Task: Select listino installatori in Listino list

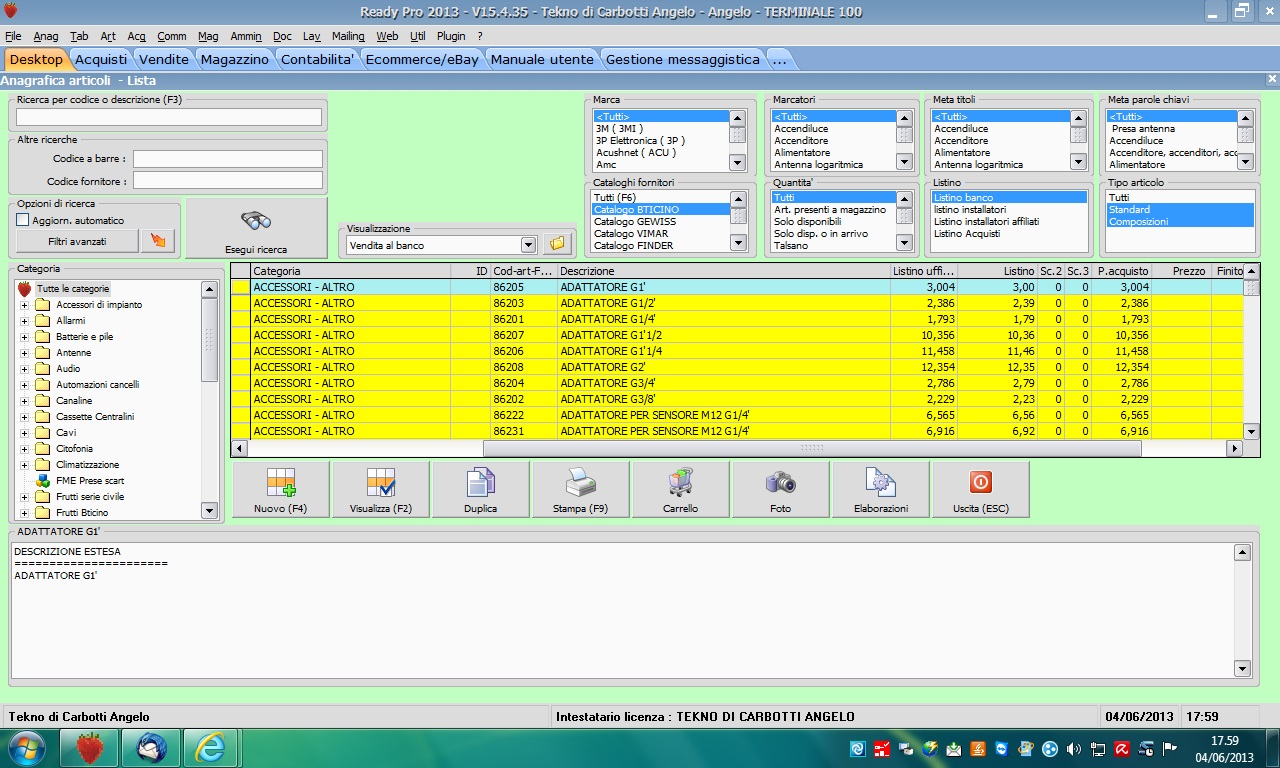Action: (x=1009, y=210)
